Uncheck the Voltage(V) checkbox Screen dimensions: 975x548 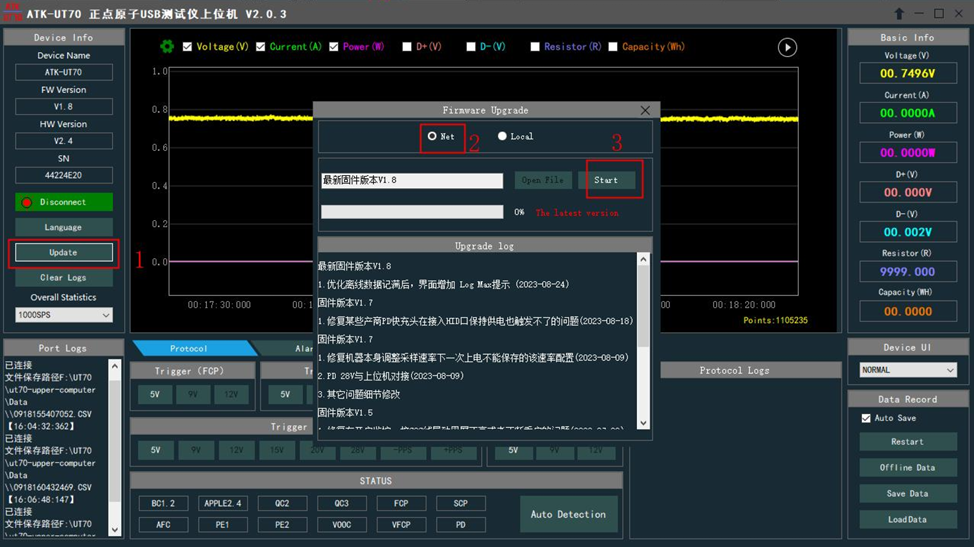(x=188, y=47)
